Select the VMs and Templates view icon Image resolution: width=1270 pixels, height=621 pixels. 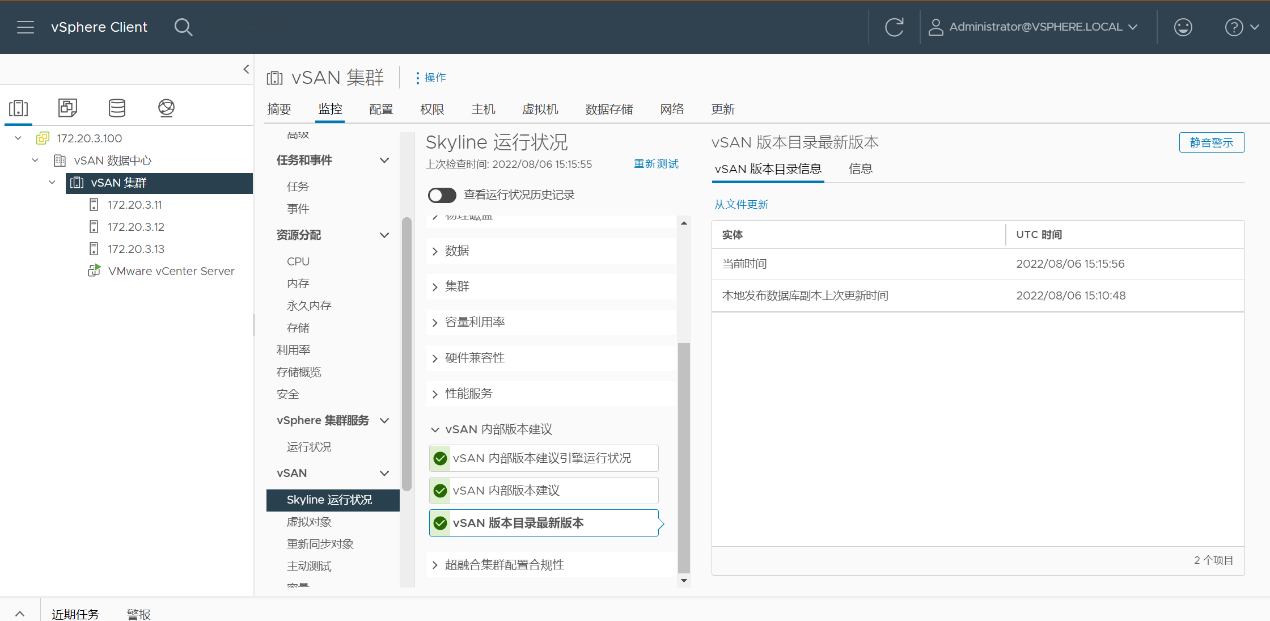point(67,108)
